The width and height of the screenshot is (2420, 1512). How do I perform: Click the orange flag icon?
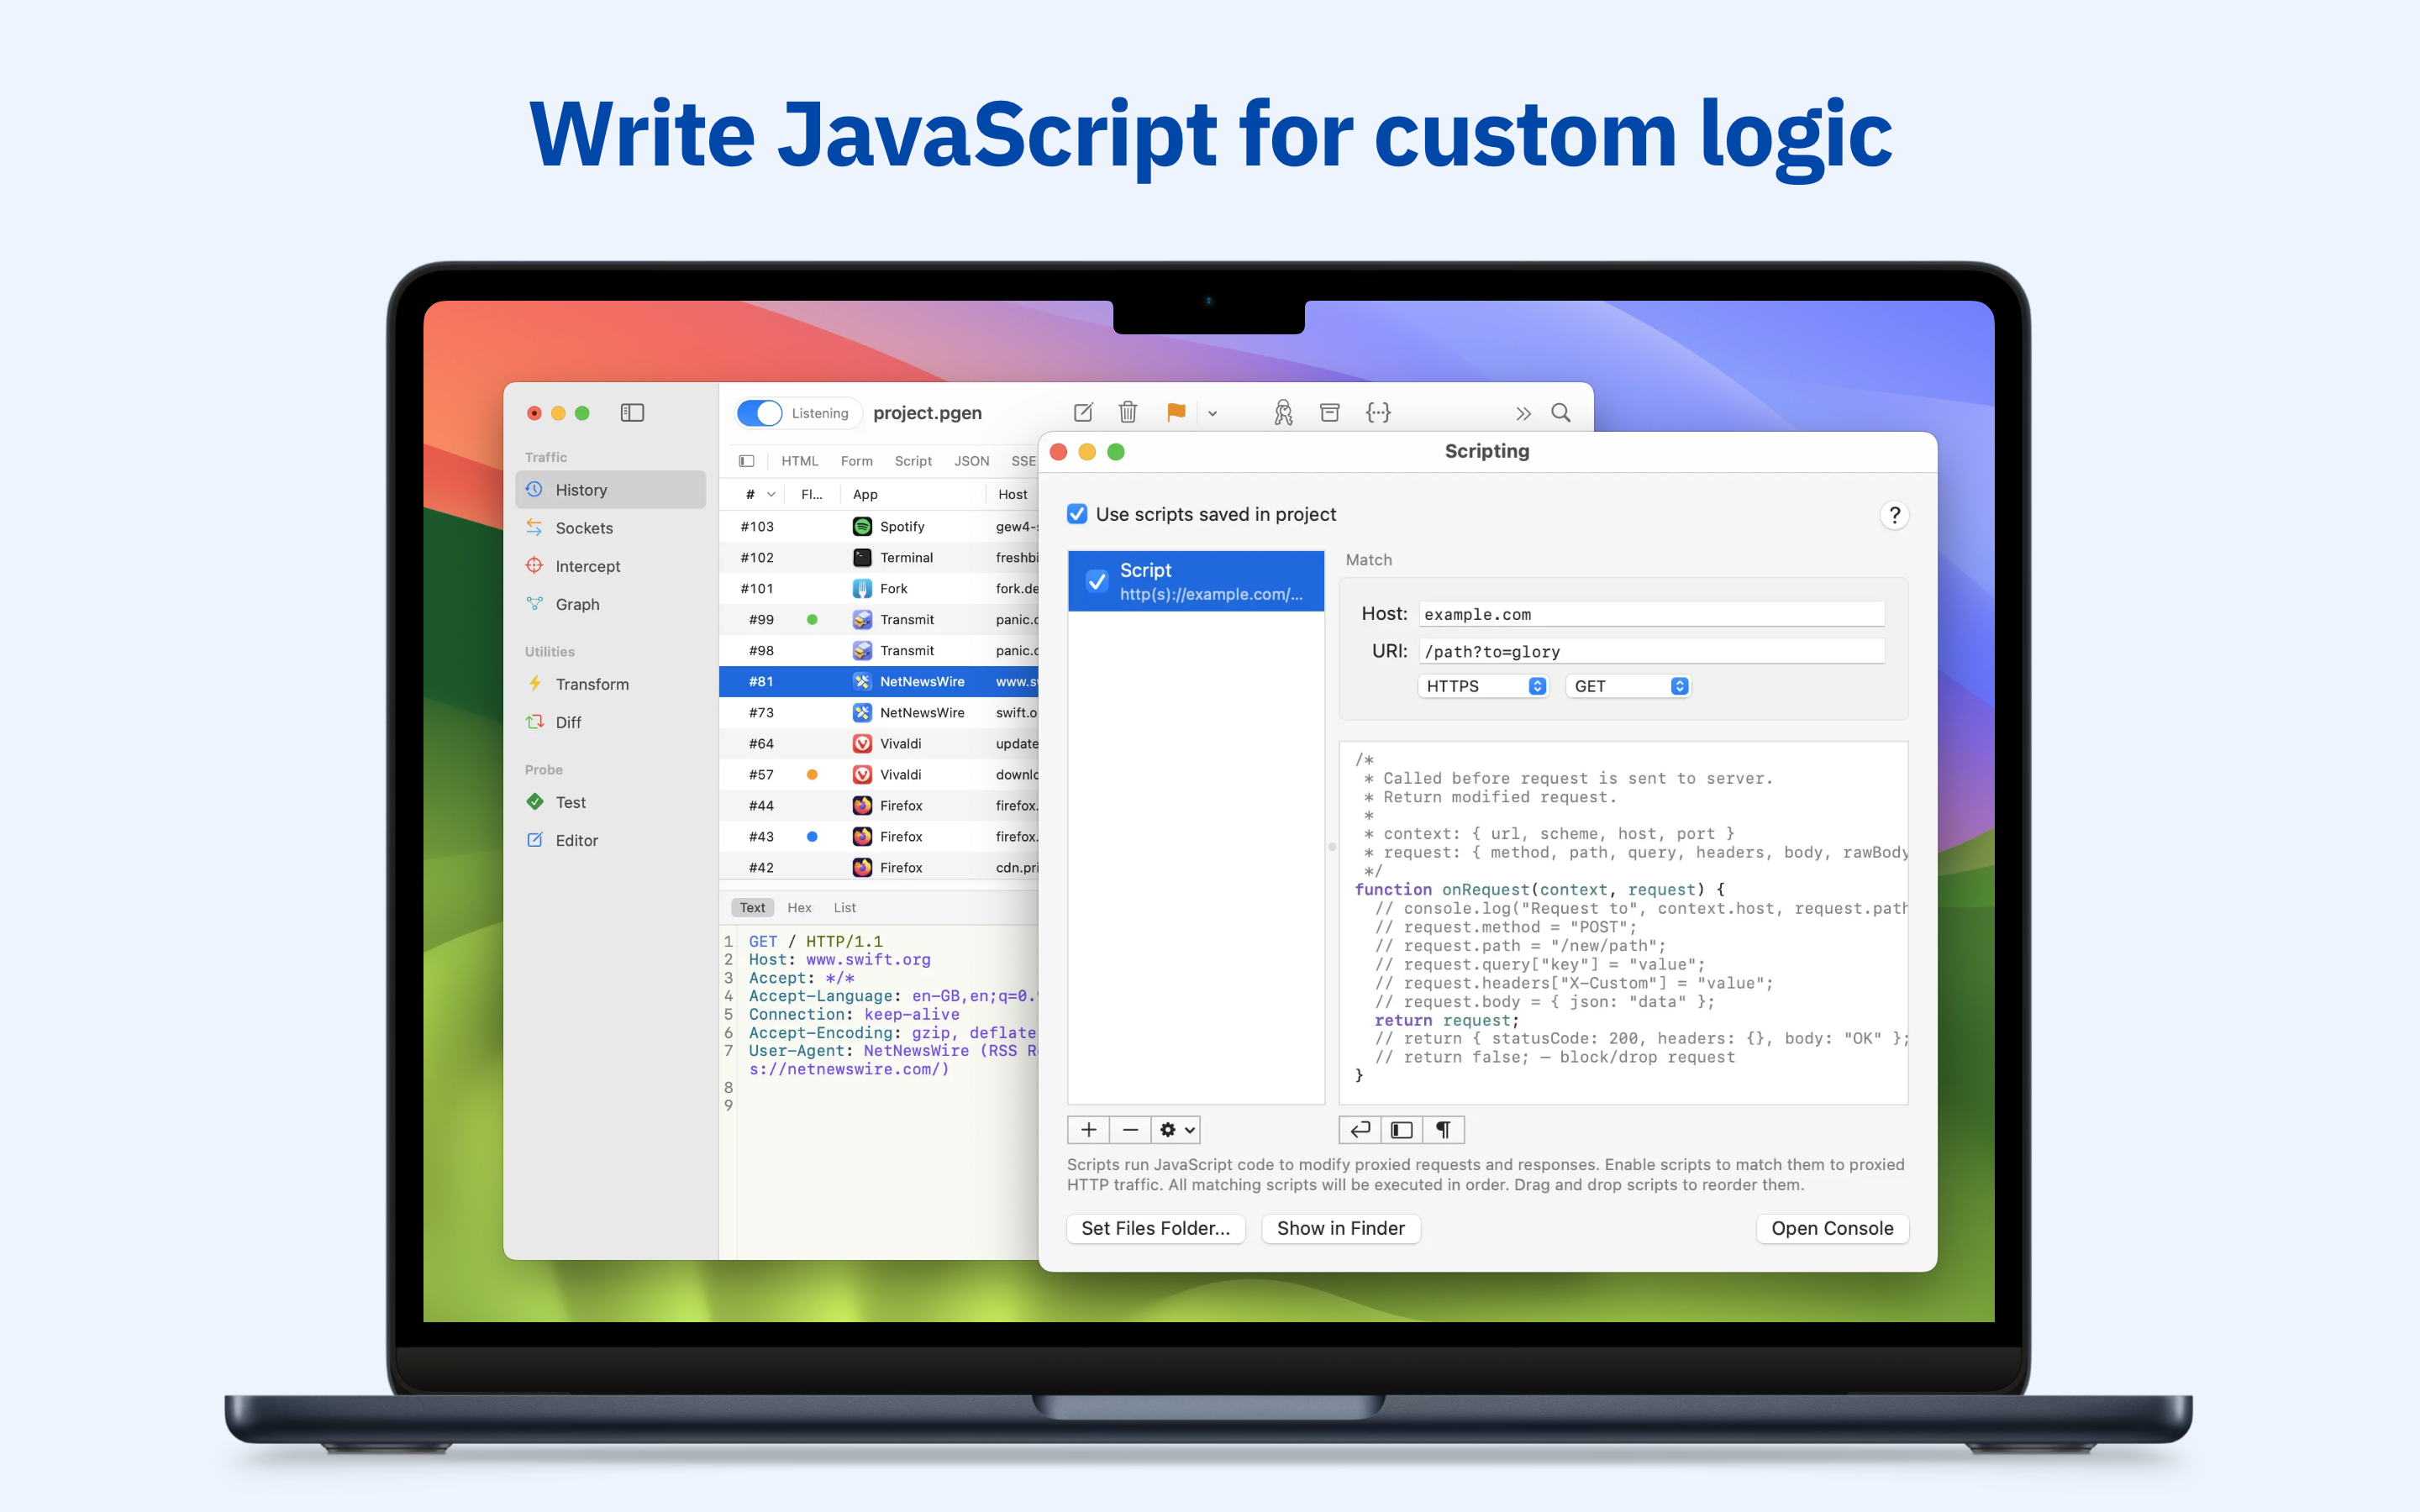(x=1176, y=412)
